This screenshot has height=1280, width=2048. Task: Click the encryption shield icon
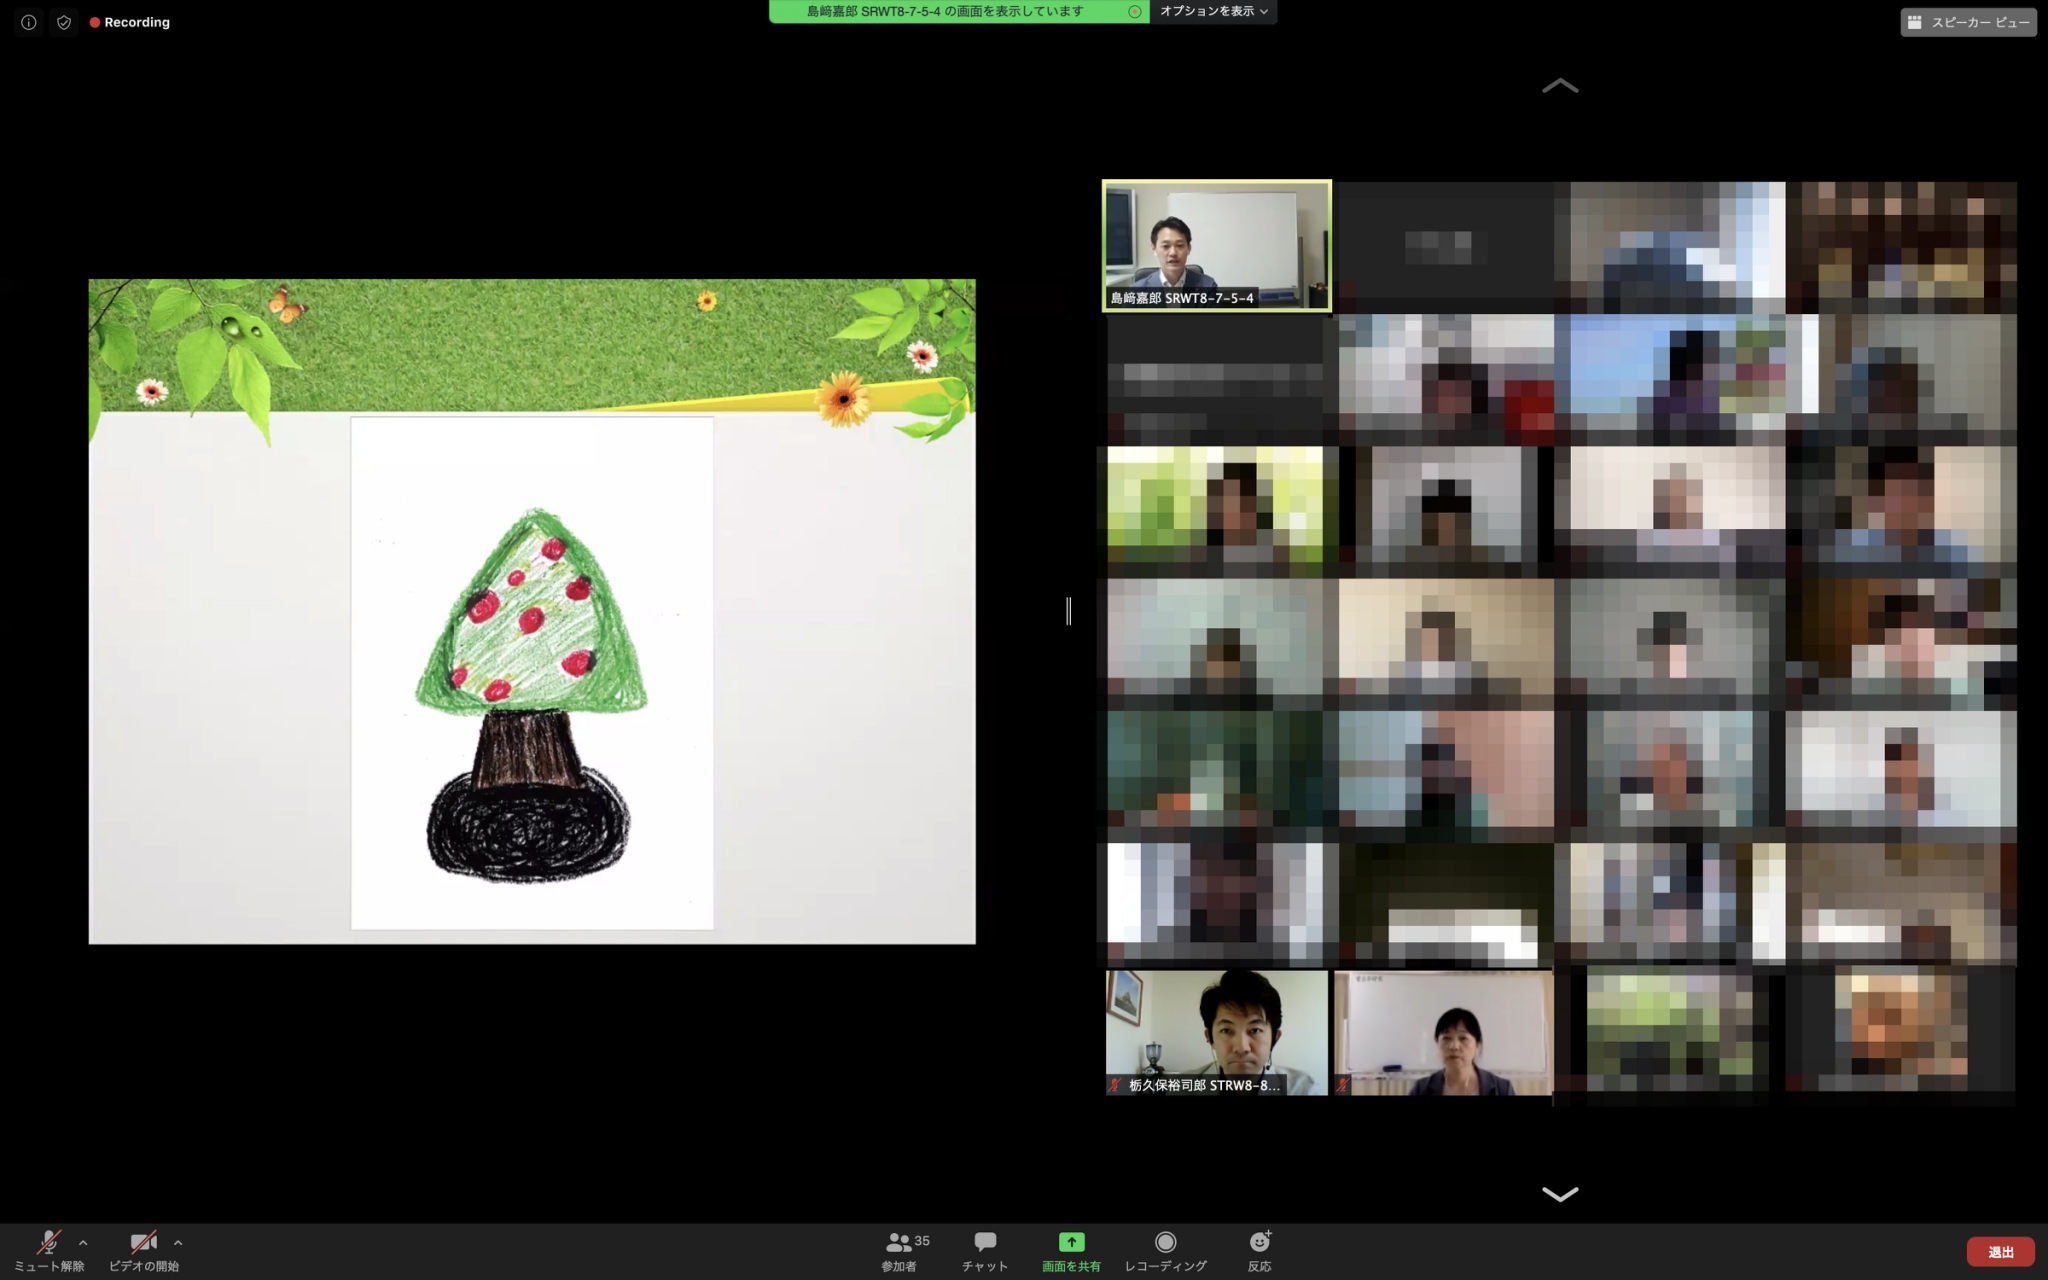pyautogui.click(x=64, y=22)
